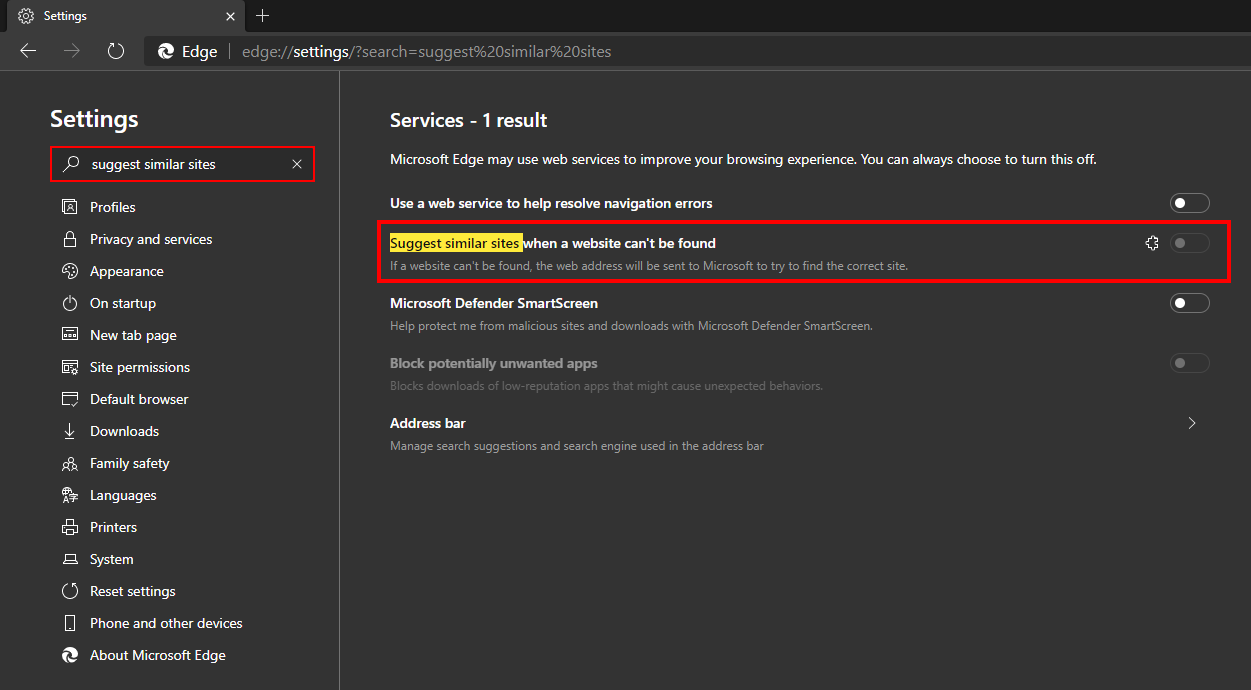This screenshot has width=1251, height=690.
Task: Toggle Use a web service for navigation errors
Action: pos(1190,203)
